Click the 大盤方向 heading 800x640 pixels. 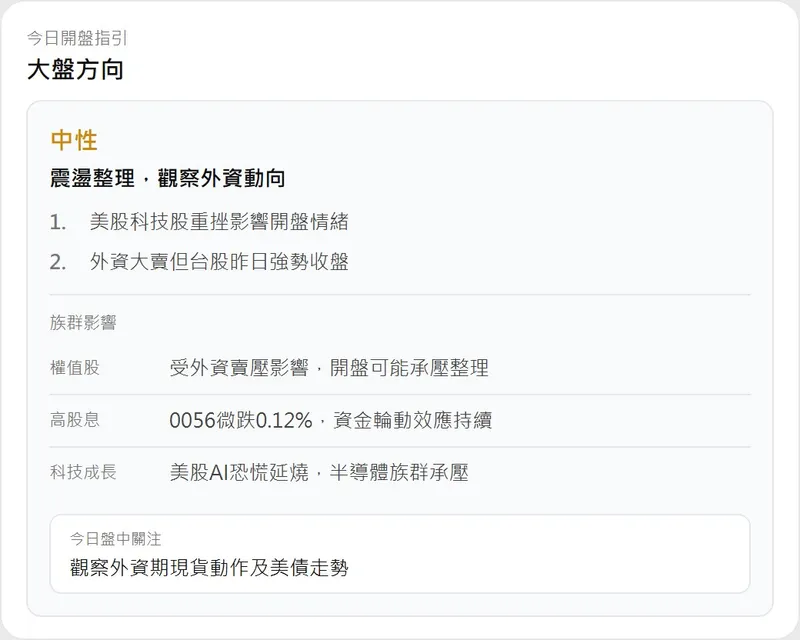[75, 69]
